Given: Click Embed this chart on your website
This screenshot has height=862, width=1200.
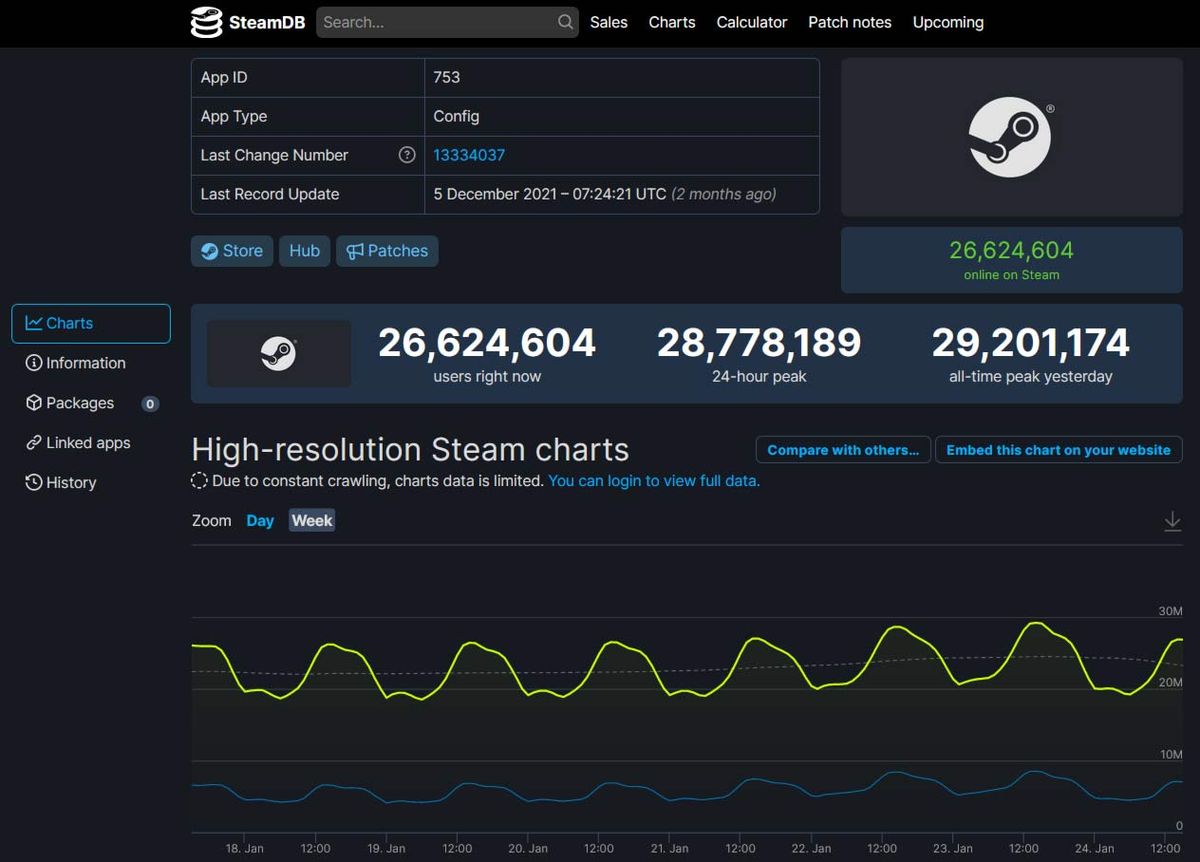Looking at the screenshot, I should coord(1058,449).
